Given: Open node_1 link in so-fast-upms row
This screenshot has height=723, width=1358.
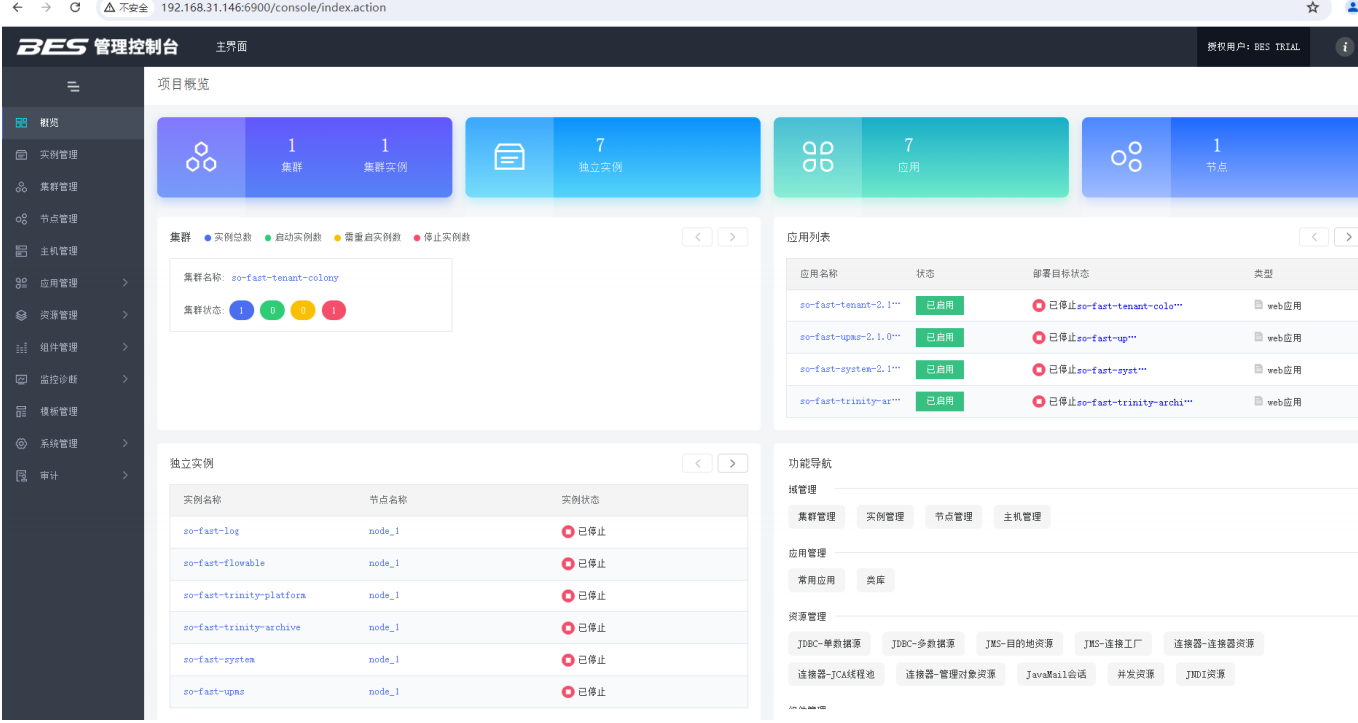Looking at the screenshot, I should (384, 691).
